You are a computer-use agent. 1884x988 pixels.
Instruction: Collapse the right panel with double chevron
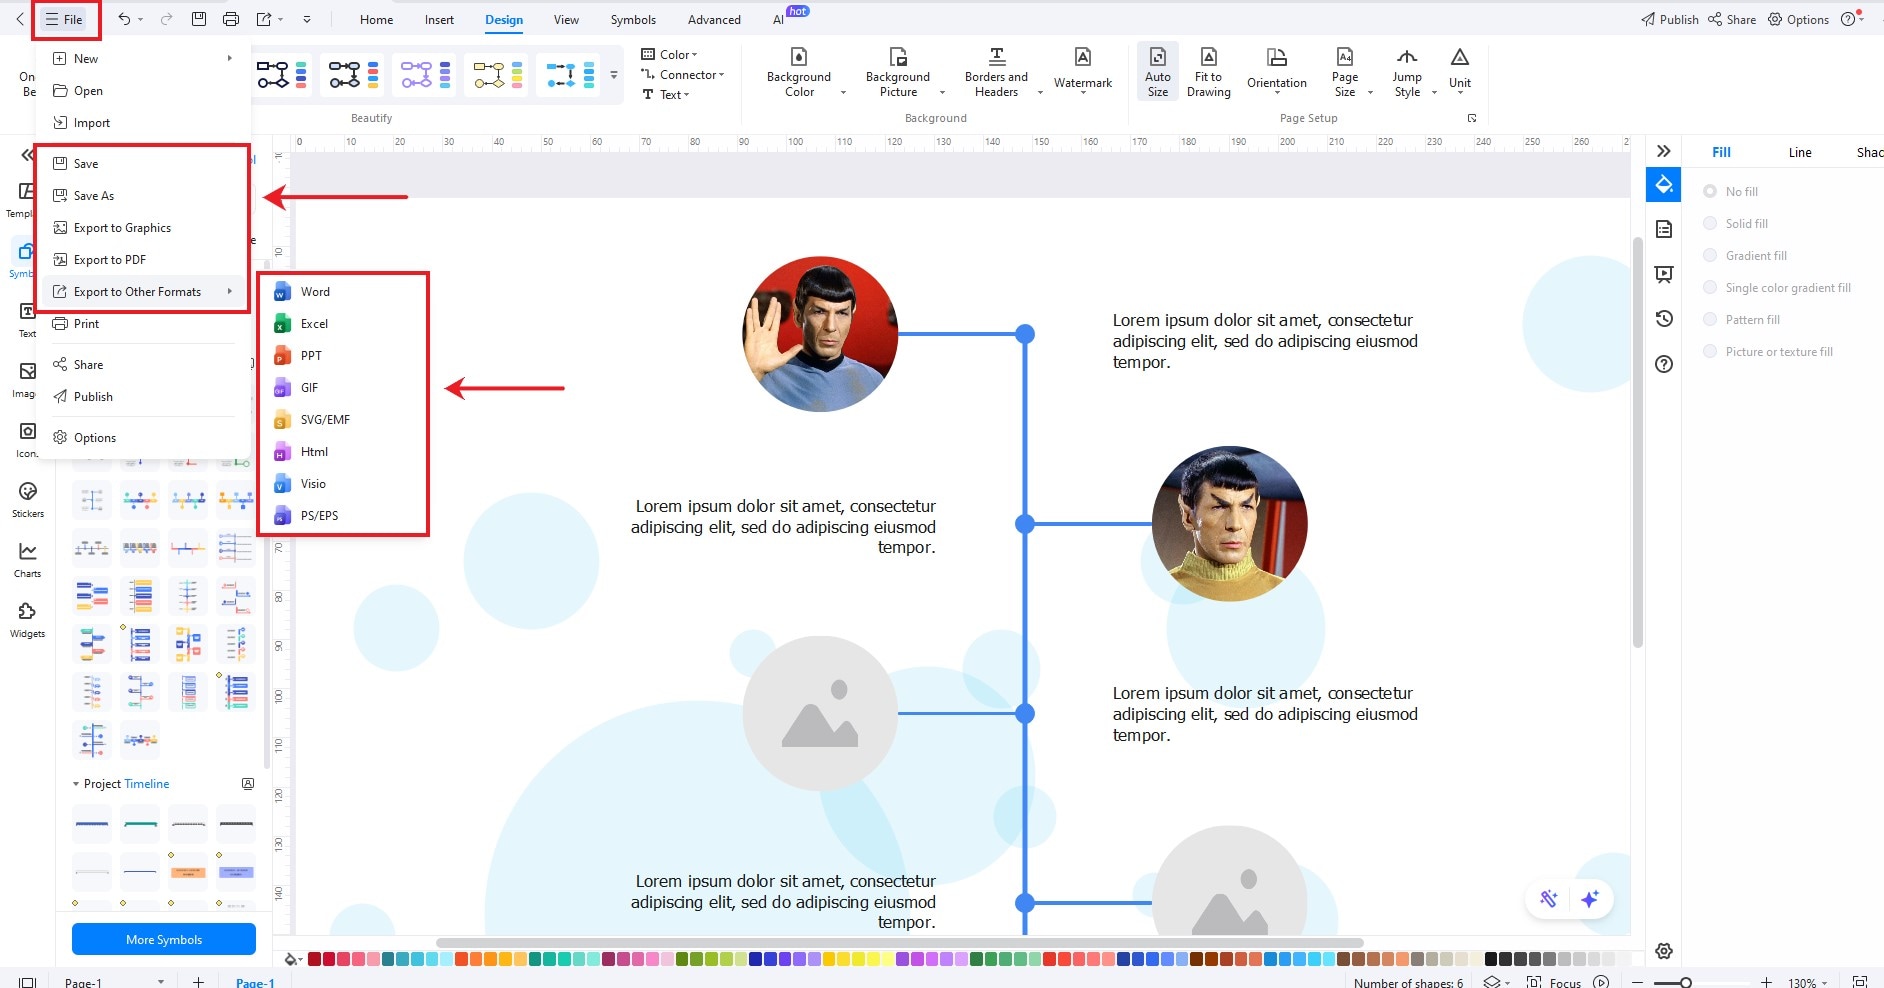(1663, 151)
